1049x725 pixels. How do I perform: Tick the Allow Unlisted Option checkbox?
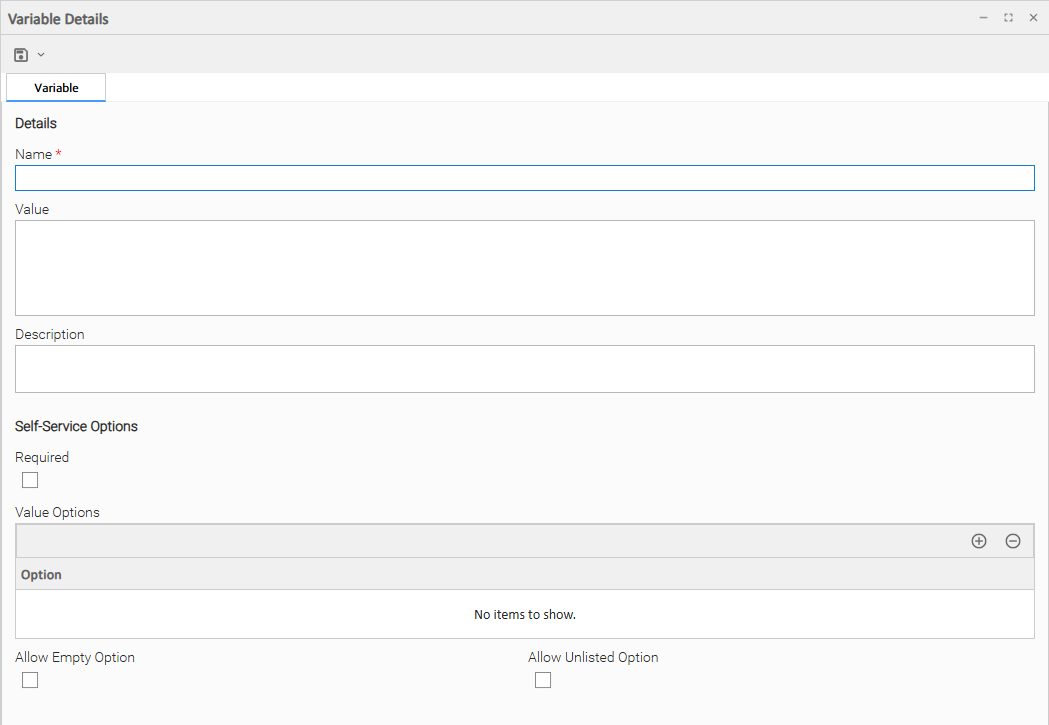point(543,680)
